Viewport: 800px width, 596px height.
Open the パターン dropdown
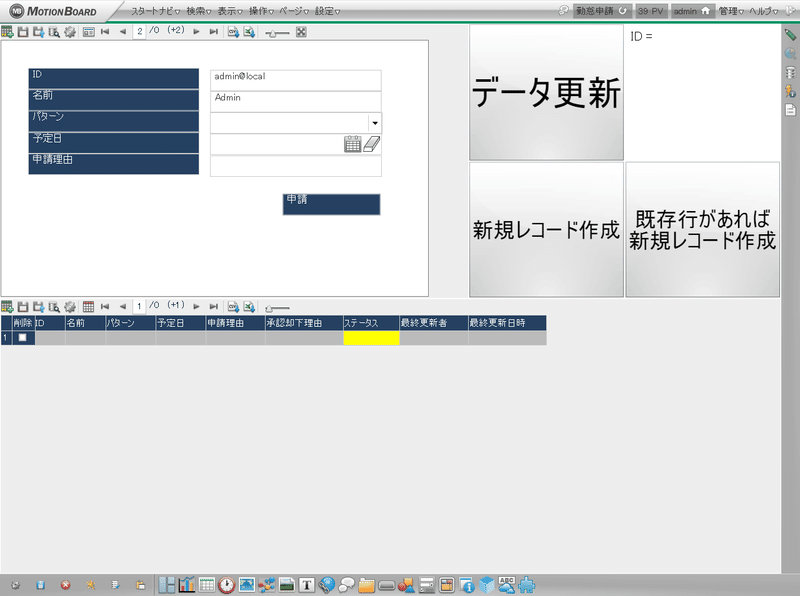pos(375,122)
